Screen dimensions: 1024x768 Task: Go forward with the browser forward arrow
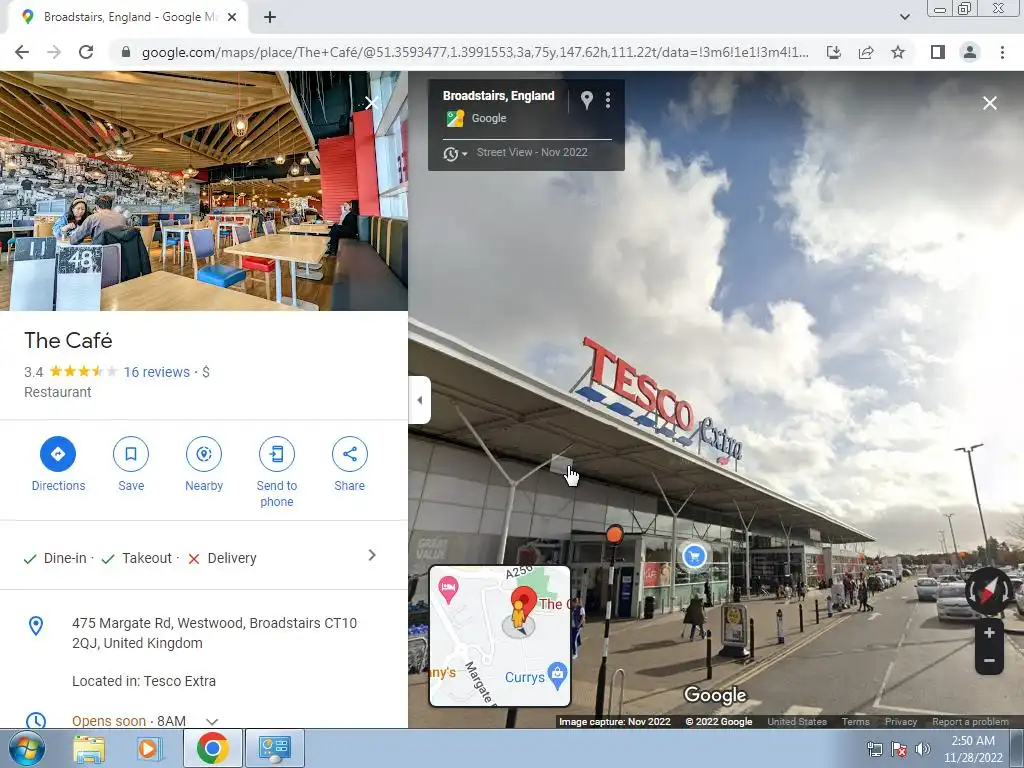pos(54,52)
